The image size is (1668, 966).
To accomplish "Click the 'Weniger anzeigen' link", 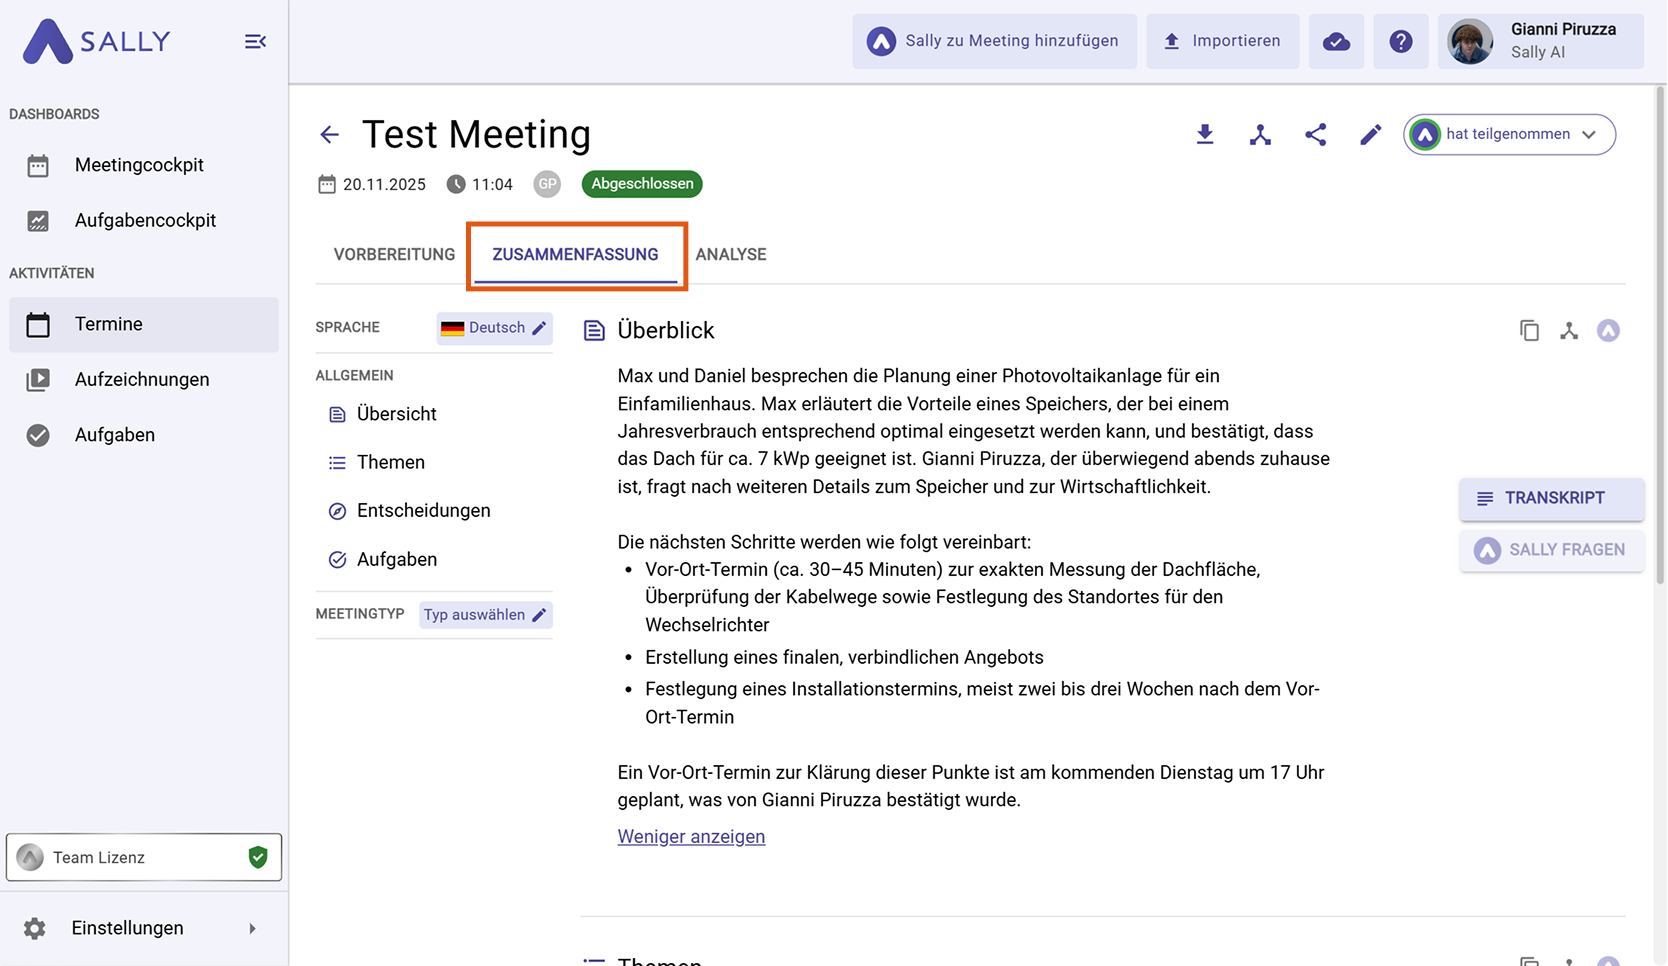I will coord(691,836).
